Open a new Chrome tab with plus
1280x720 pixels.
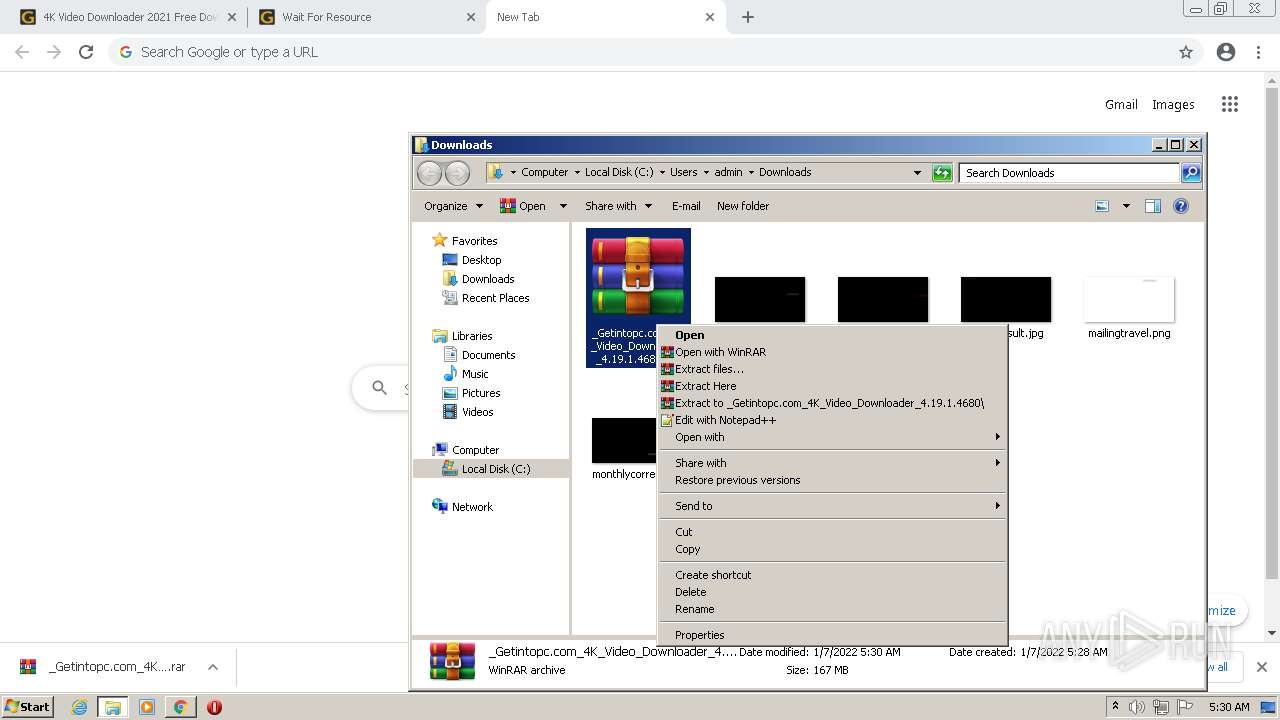coord(747,17)
